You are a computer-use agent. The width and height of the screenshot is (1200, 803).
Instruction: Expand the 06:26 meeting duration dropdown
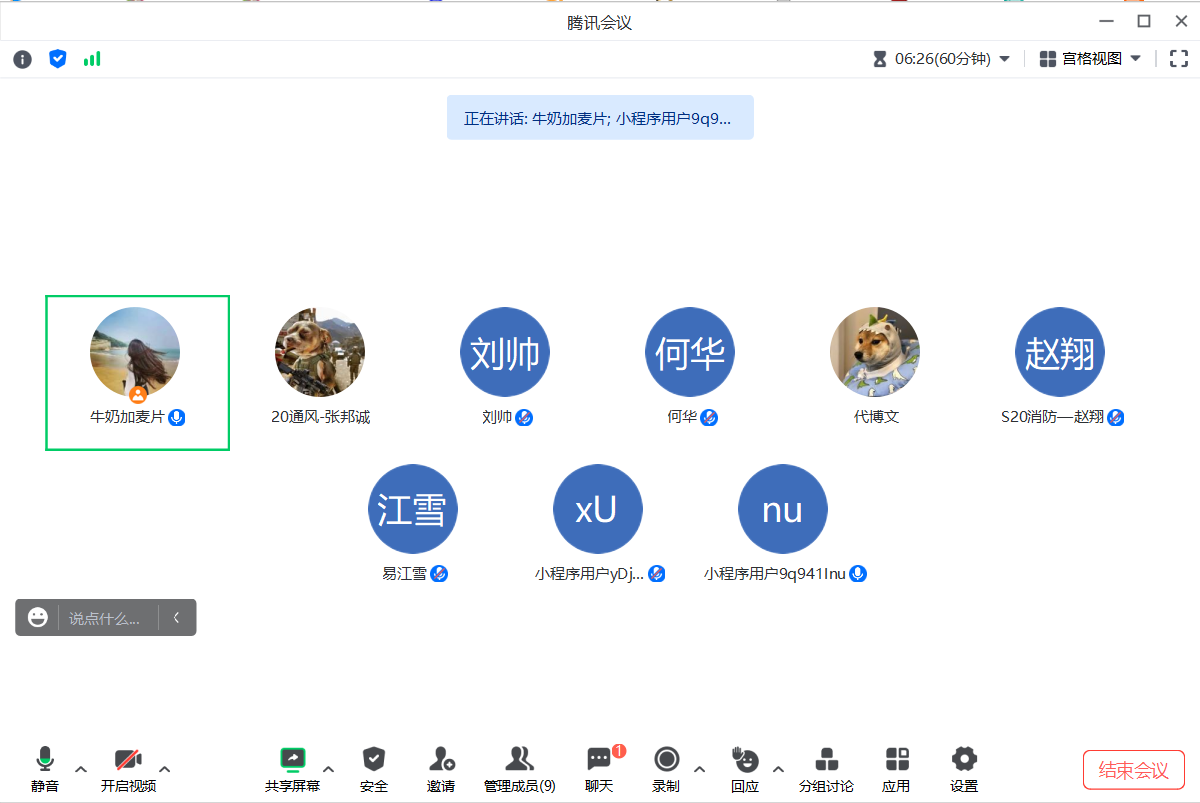(1005, 59)
